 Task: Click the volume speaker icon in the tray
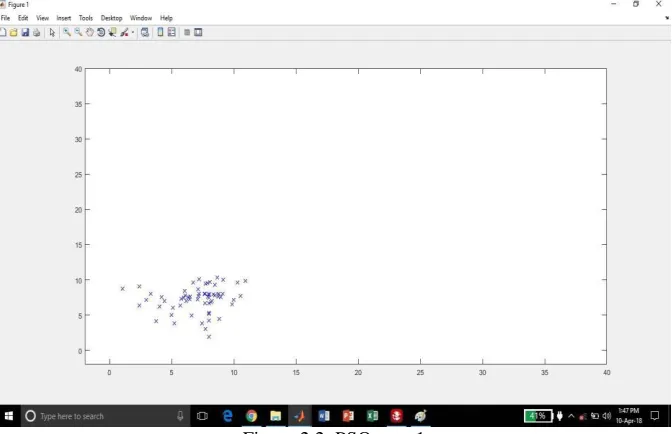[606, 416]
